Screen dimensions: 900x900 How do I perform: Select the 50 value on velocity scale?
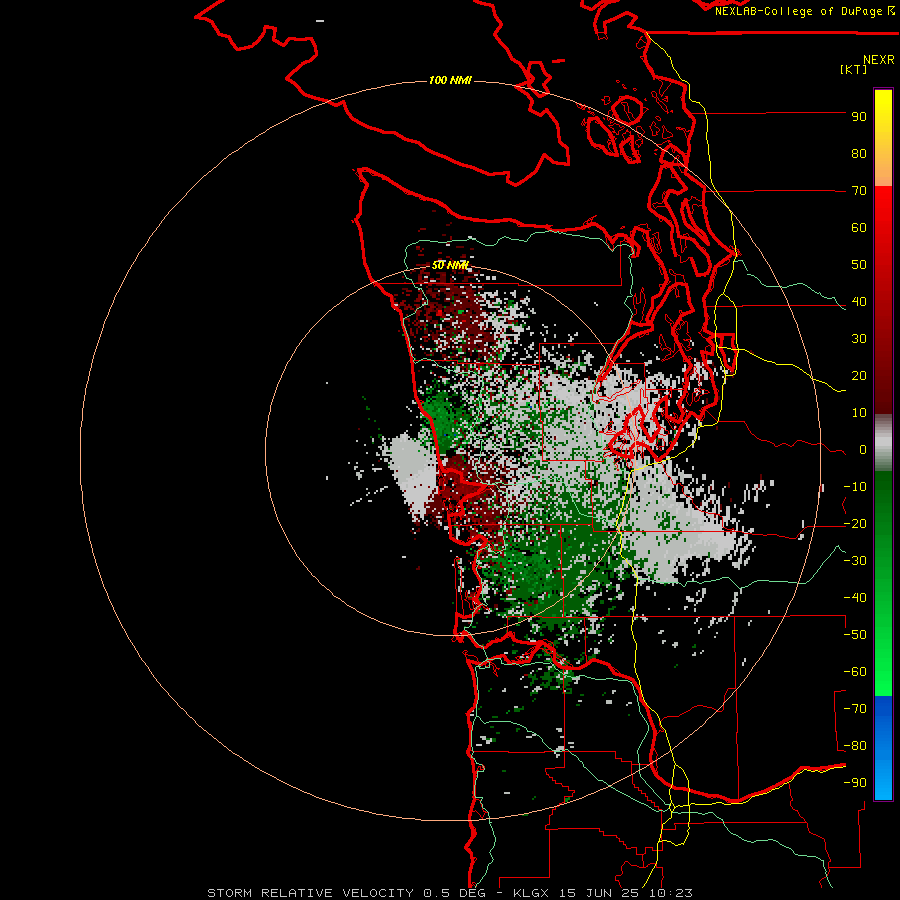(859, 265)
